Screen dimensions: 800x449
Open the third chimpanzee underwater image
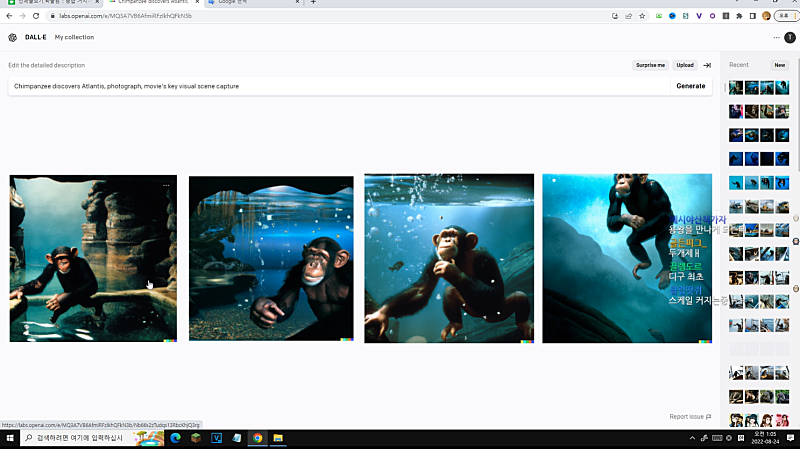[x=449, y=259]
